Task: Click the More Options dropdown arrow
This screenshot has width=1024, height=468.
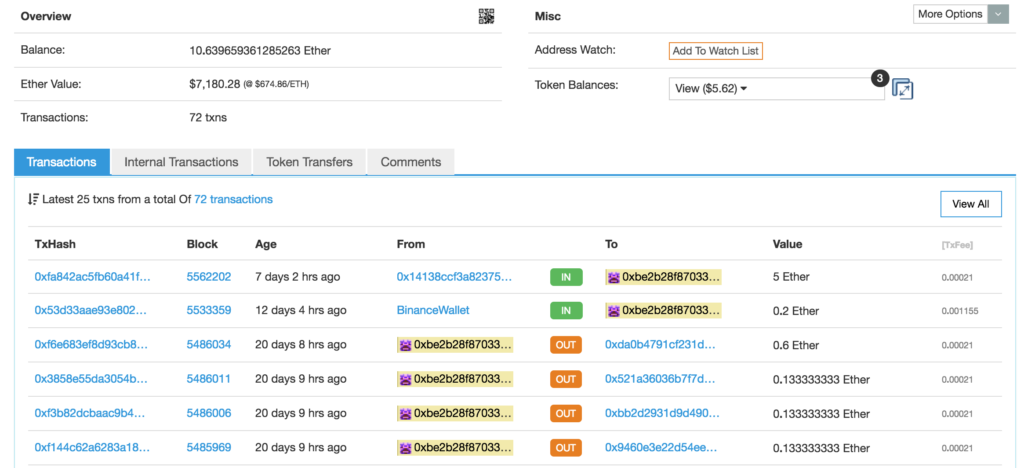Action: [x=997, y=14]
